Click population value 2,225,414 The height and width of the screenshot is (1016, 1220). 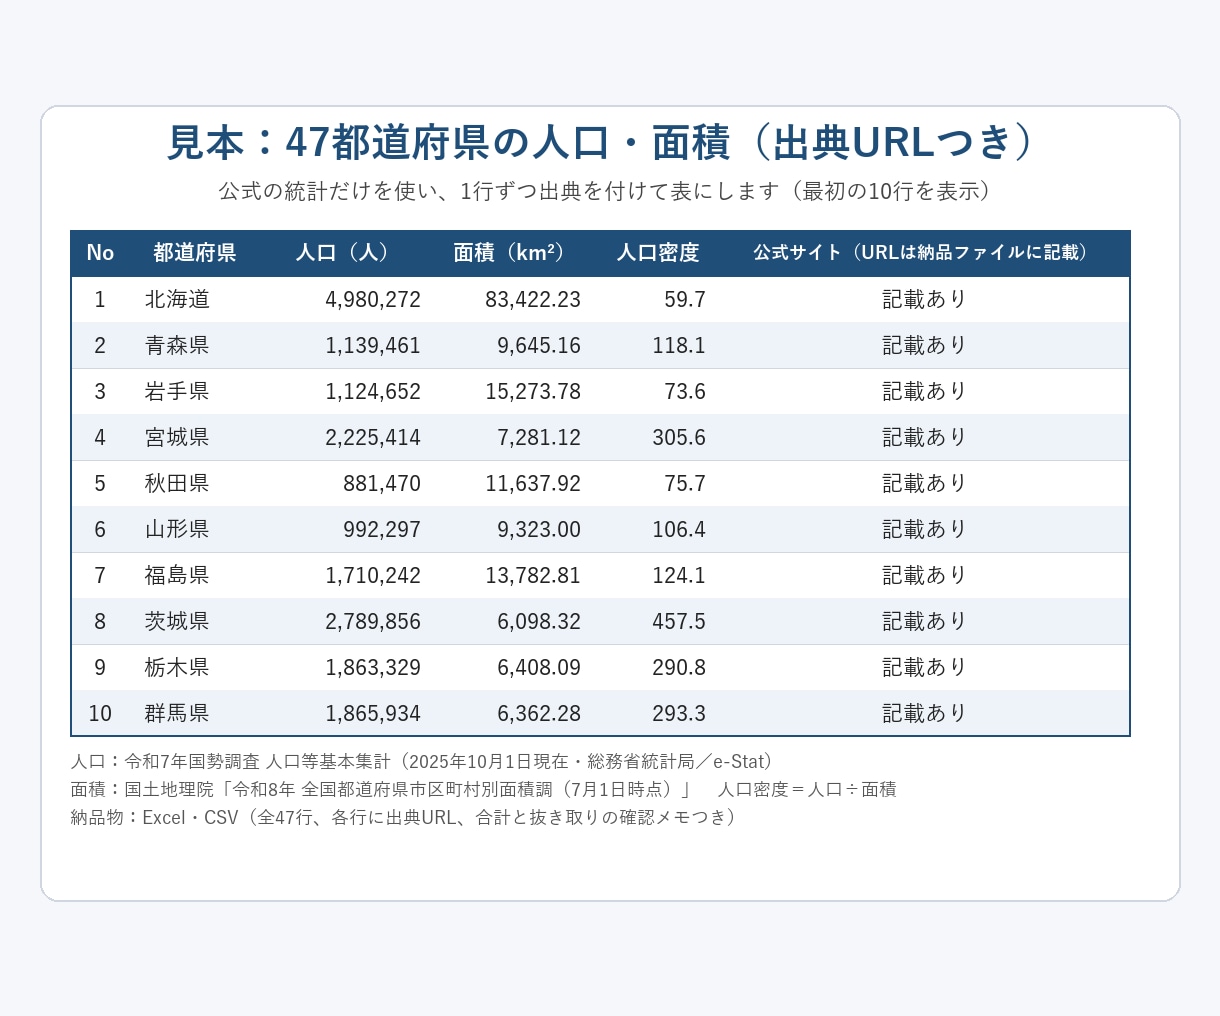point(373,438)
